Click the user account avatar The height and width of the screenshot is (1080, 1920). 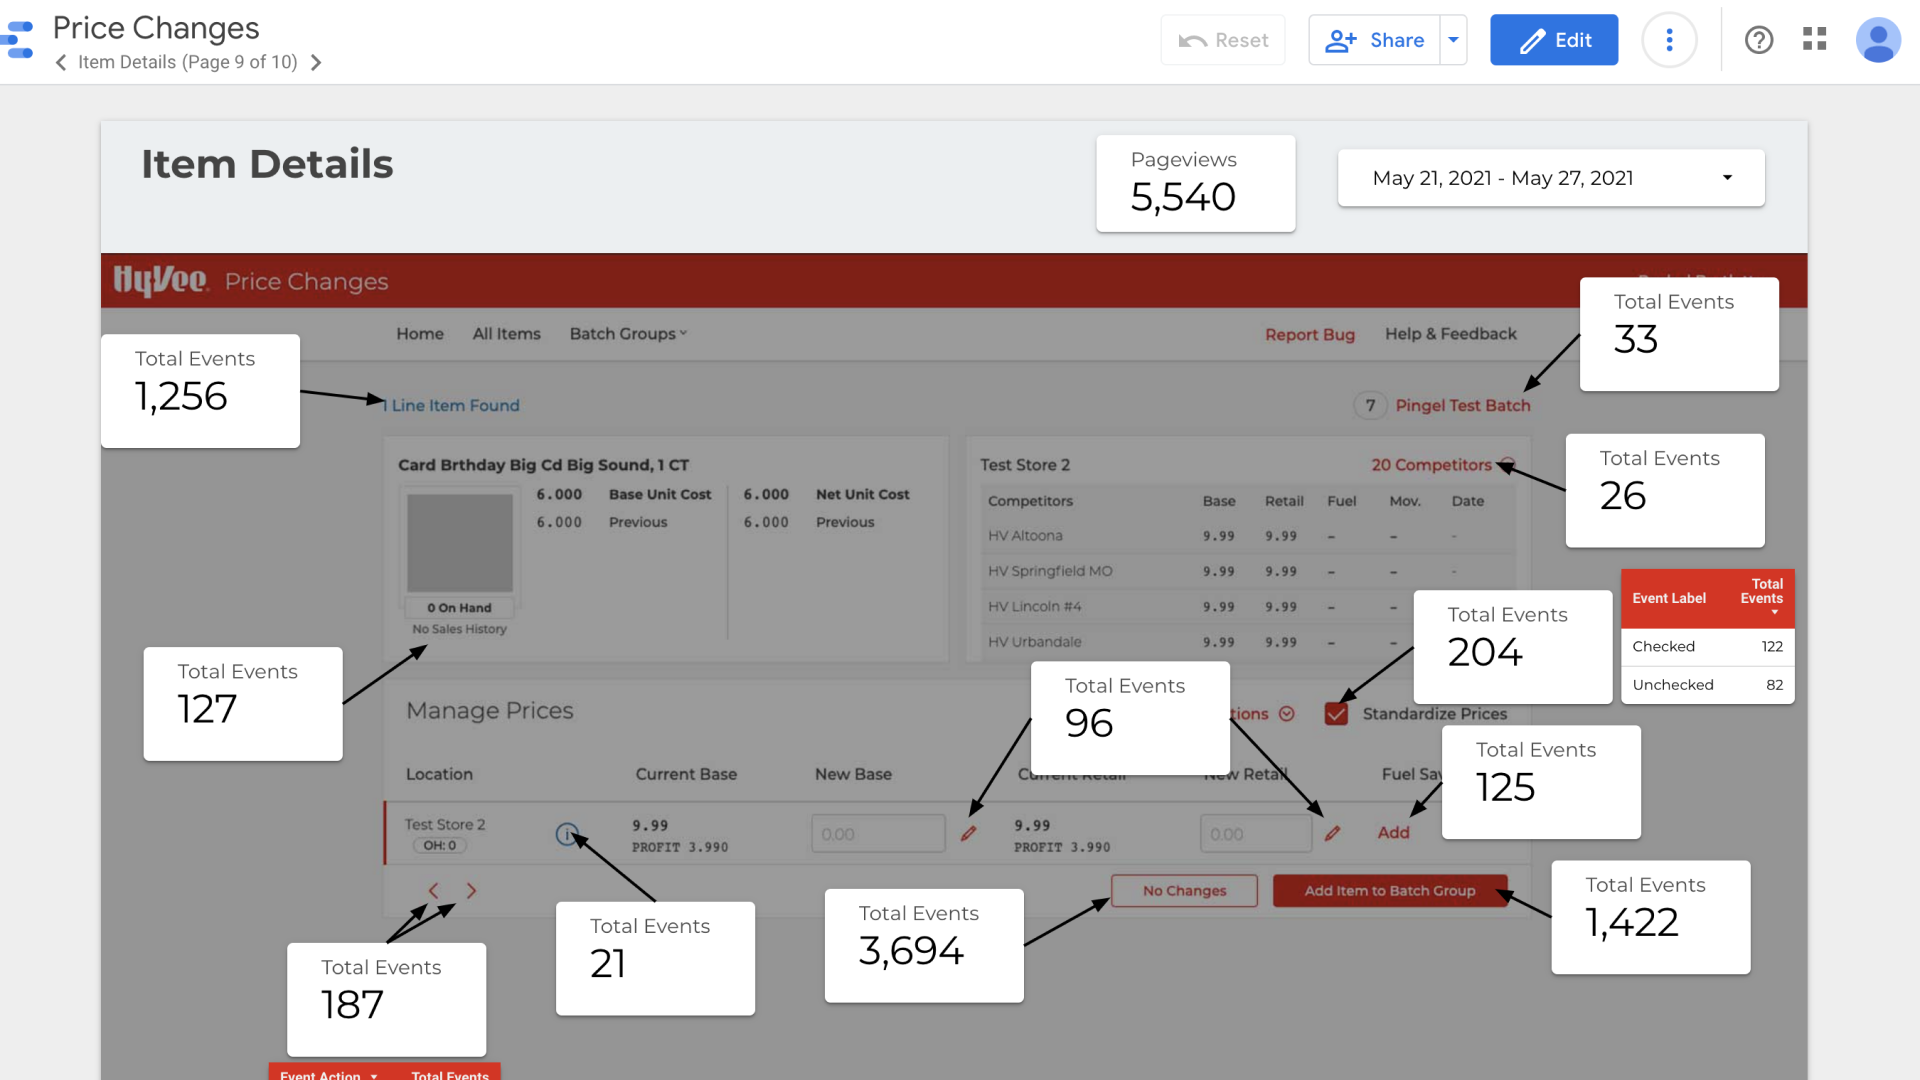[x=1877, y=40]
